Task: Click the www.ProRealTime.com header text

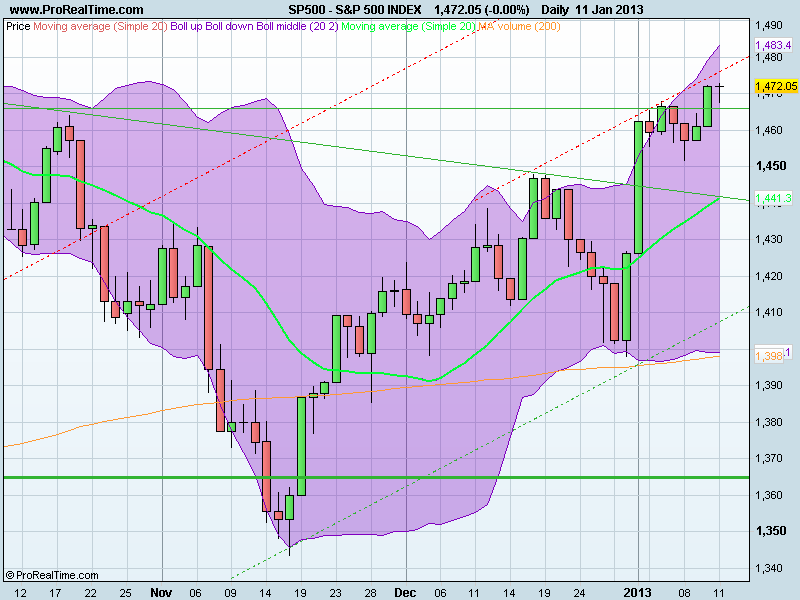Action: (x=77, y=10)
